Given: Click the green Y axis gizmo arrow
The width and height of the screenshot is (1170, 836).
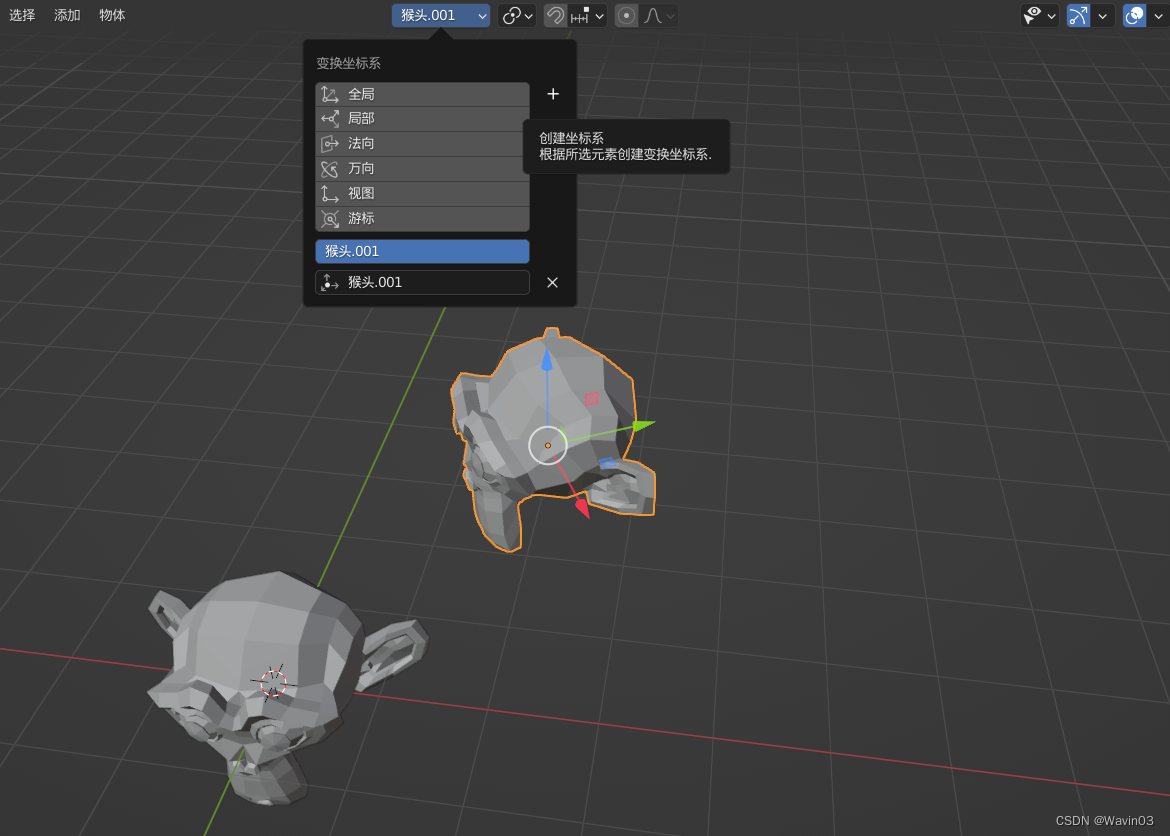Looking at the screenshot, I should [644, 425].
